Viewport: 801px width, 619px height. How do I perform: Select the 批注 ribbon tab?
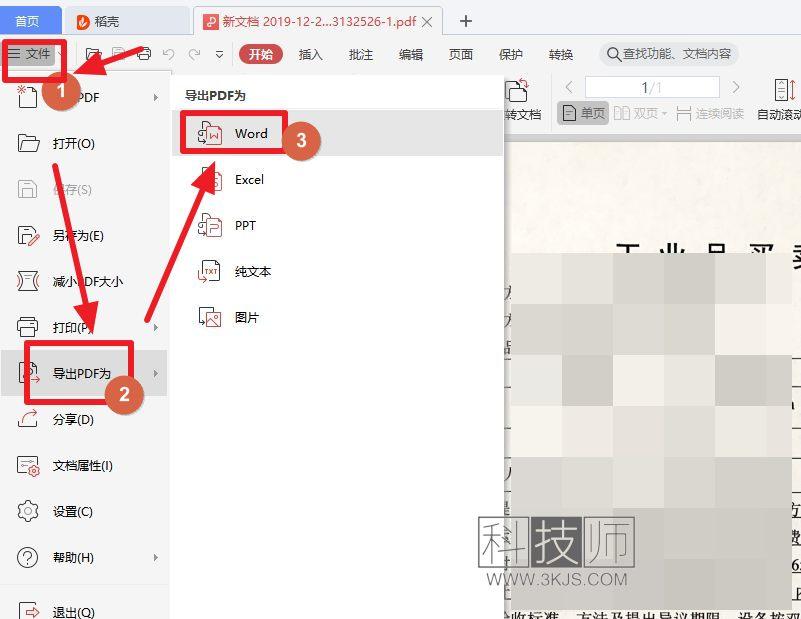pos(361,54)
